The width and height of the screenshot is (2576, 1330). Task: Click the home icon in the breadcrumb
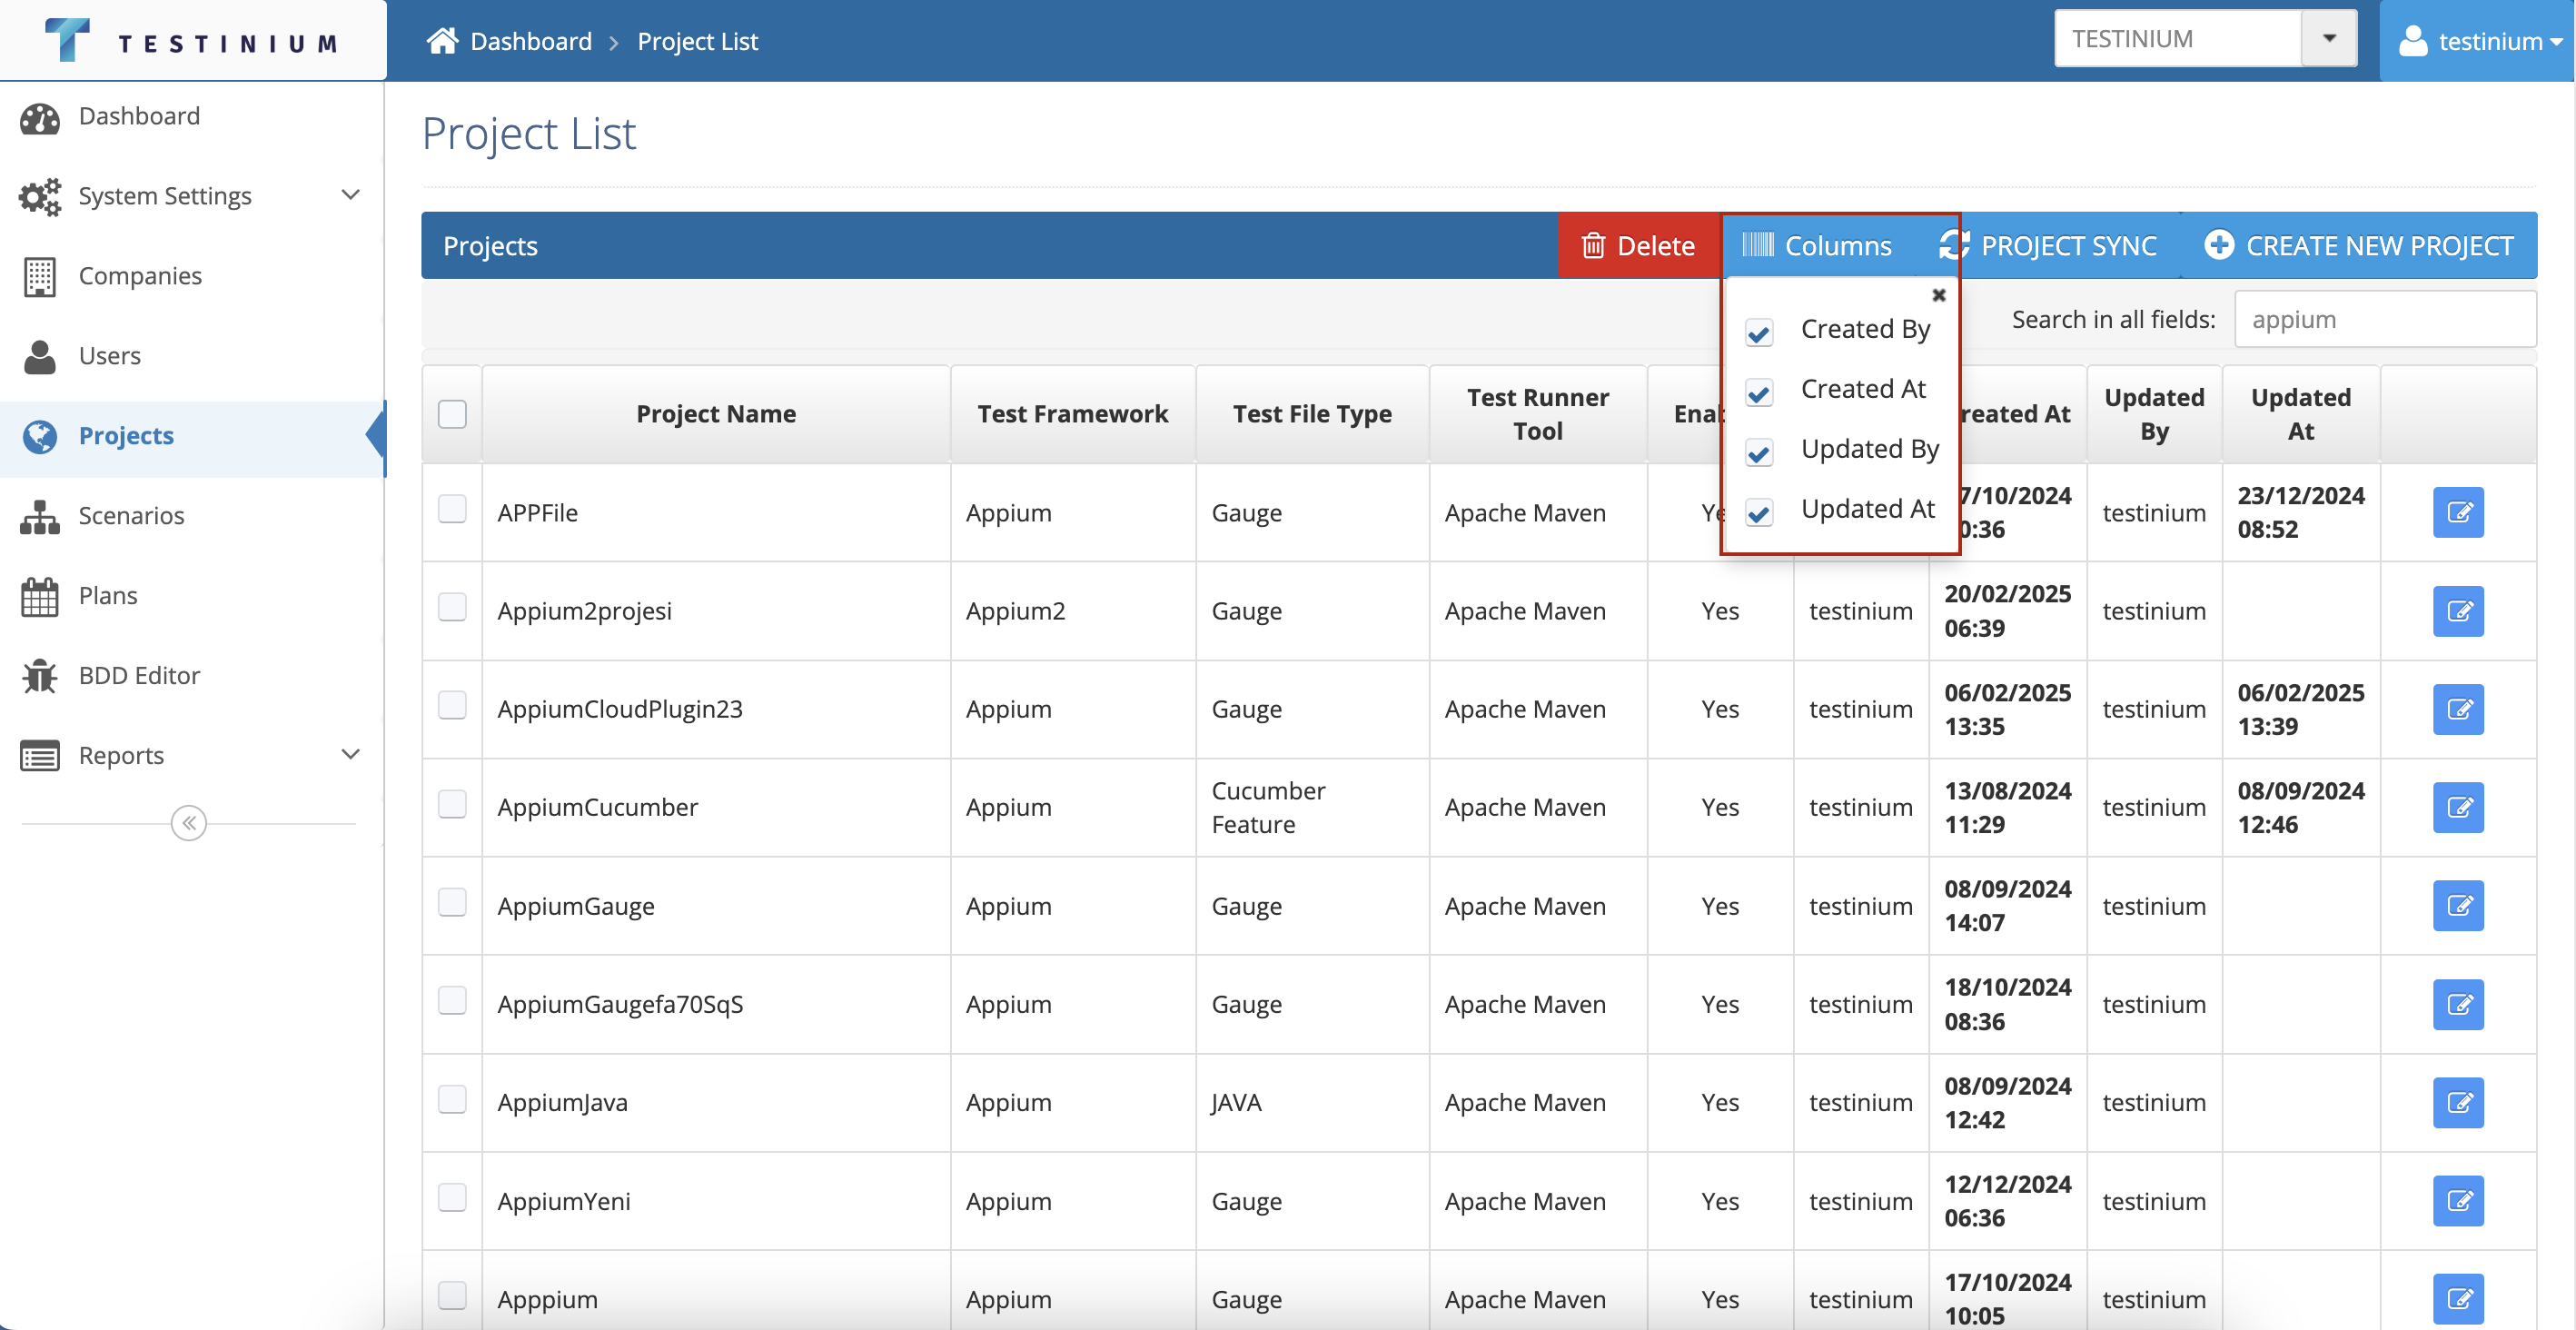[x=441, y=41]
